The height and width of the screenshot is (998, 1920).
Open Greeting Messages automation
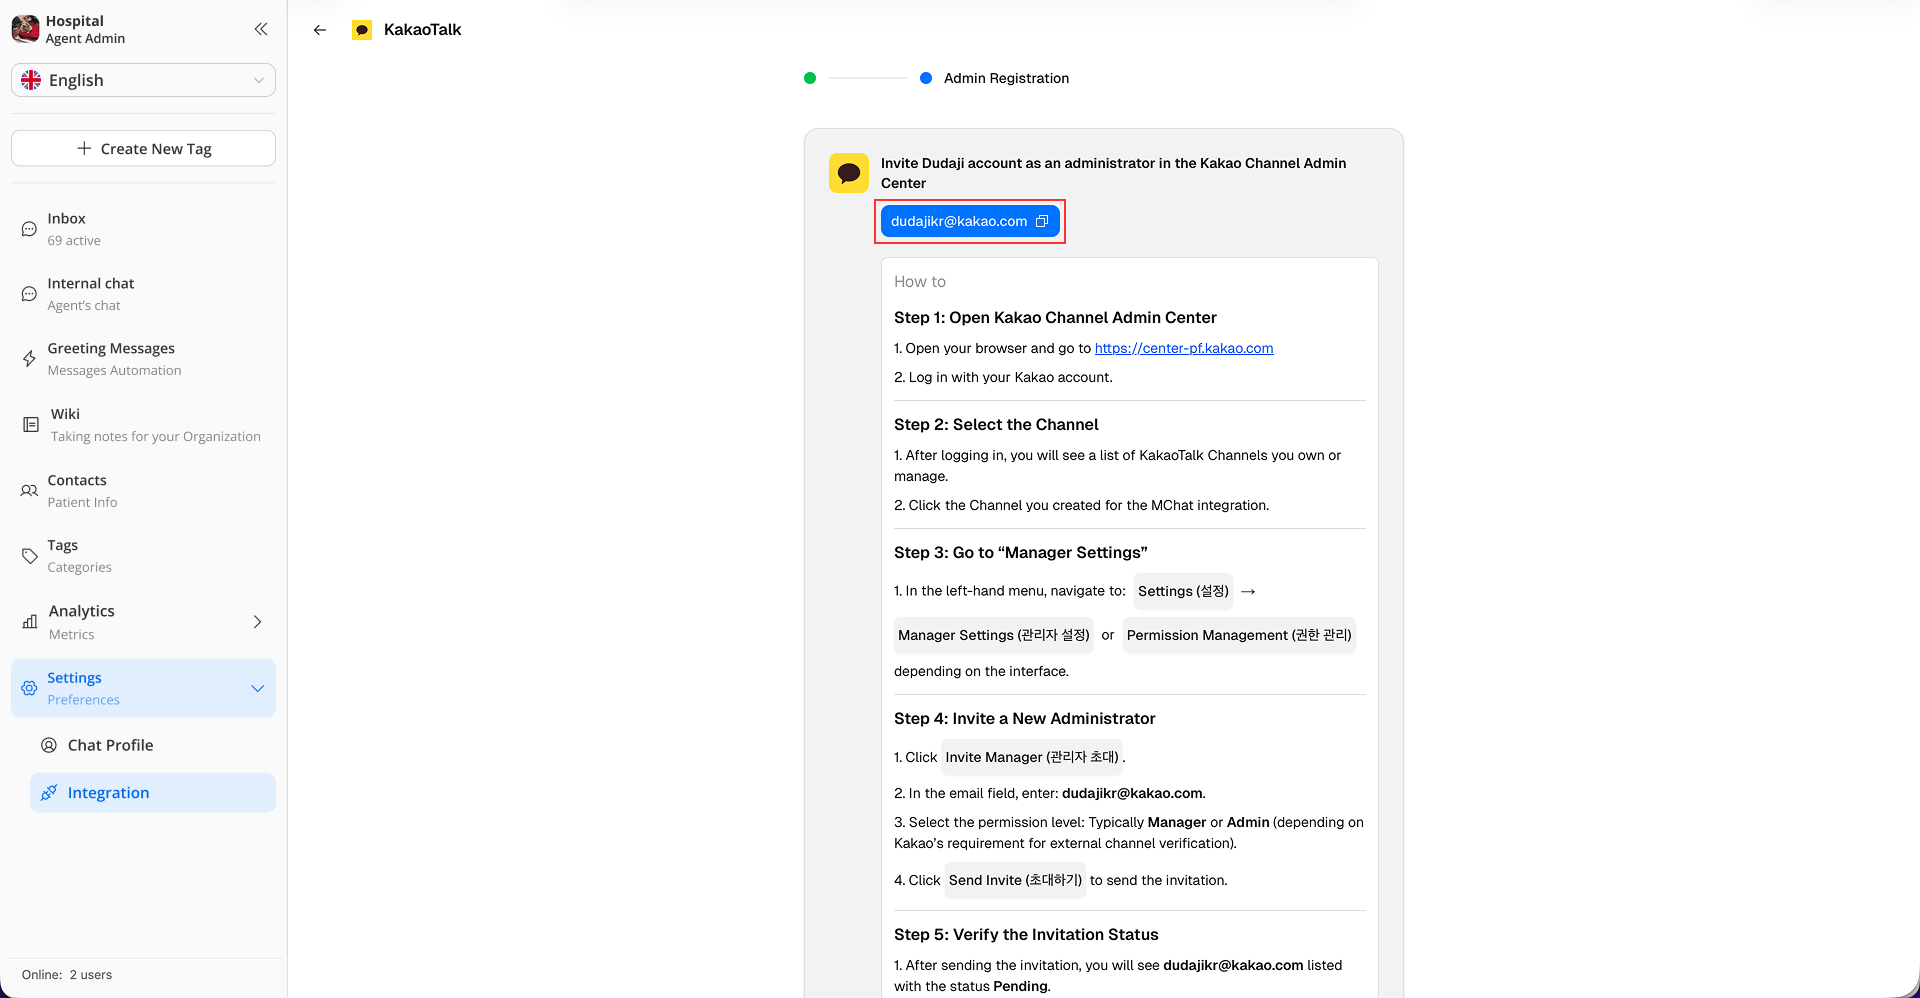(111, 358)
